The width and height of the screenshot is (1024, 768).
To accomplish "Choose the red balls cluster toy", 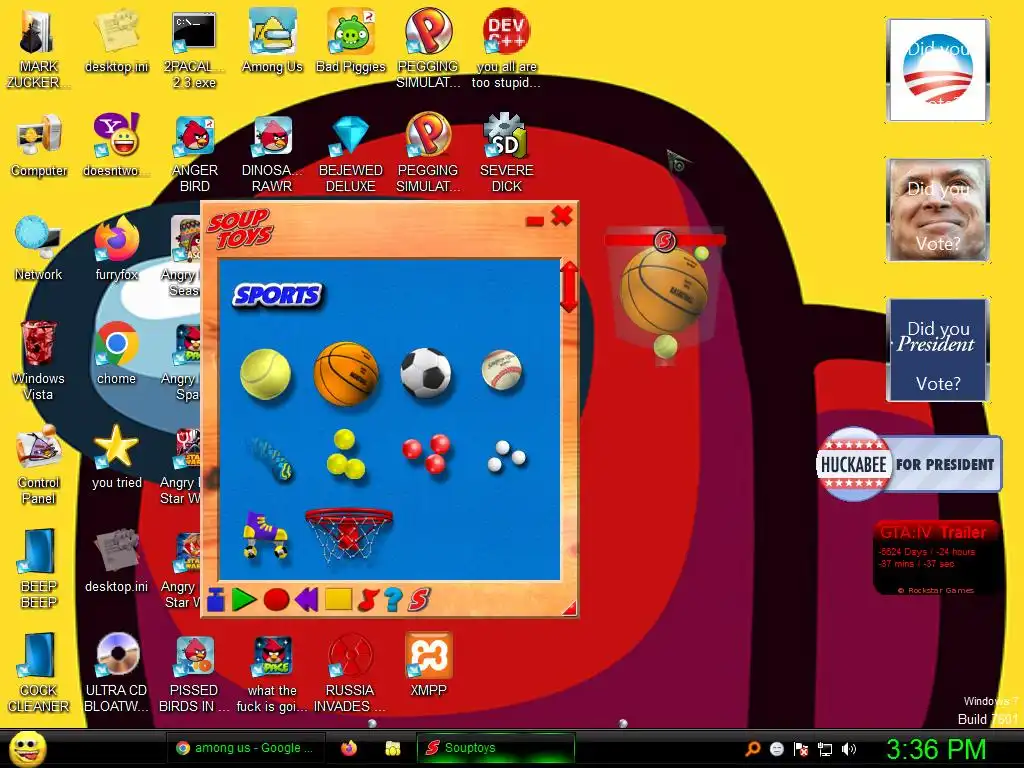I will [426, 453].
